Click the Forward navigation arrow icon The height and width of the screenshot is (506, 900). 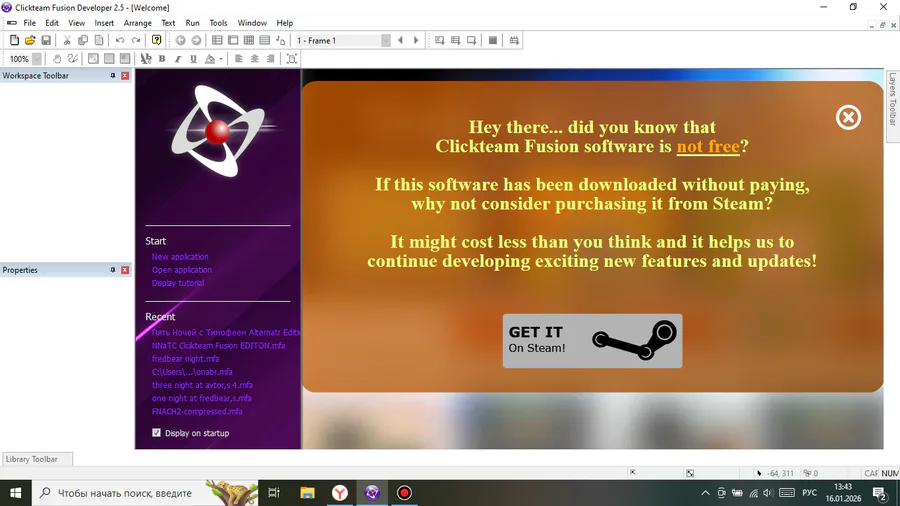pyautogui.click(x=196, y=40)
